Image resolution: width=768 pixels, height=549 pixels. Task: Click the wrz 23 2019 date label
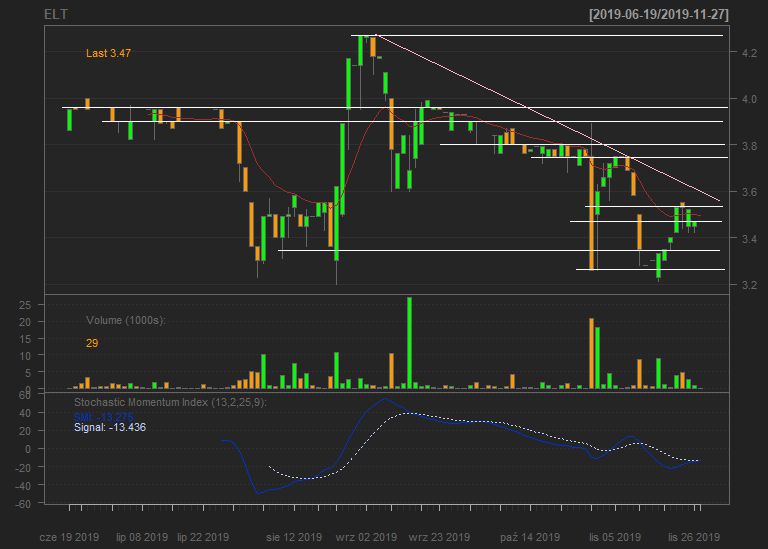tap(439, 537)
